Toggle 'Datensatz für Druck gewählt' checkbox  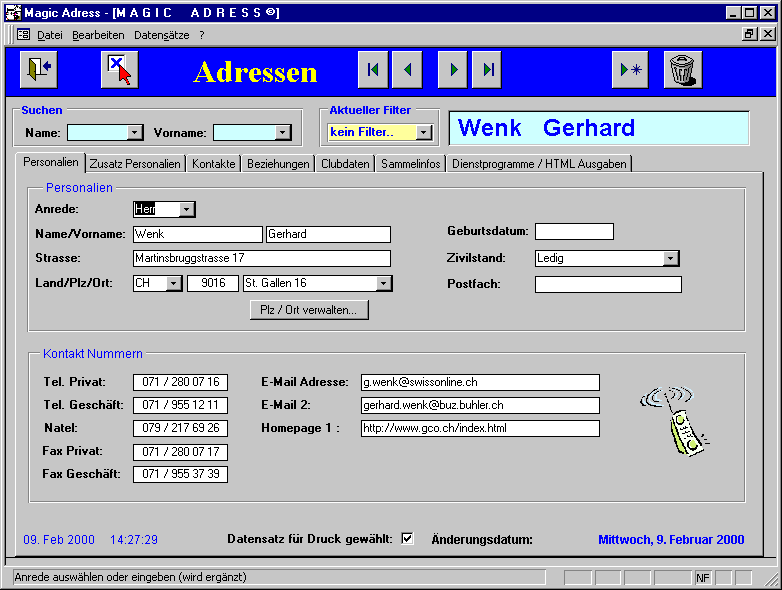[407, 539]
